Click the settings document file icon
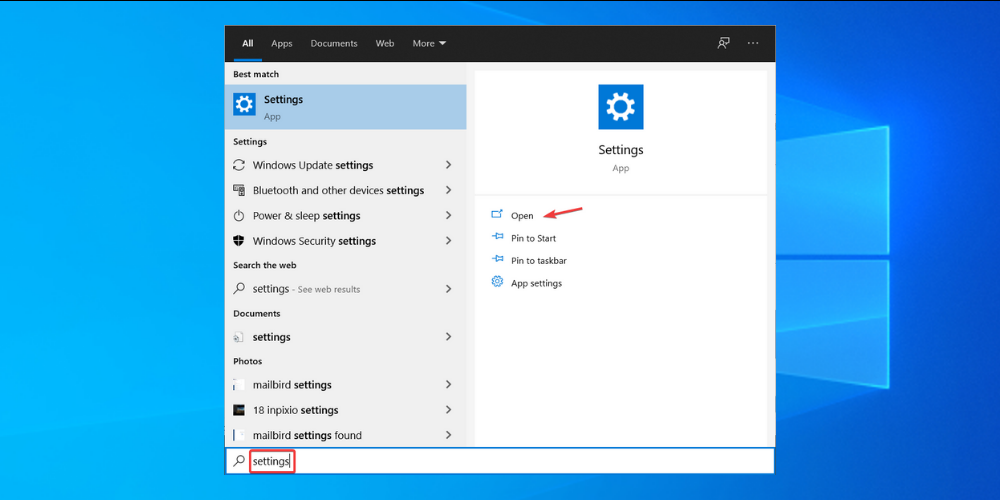The width and height of the screenshot is (1000, 500). point(239,337)
